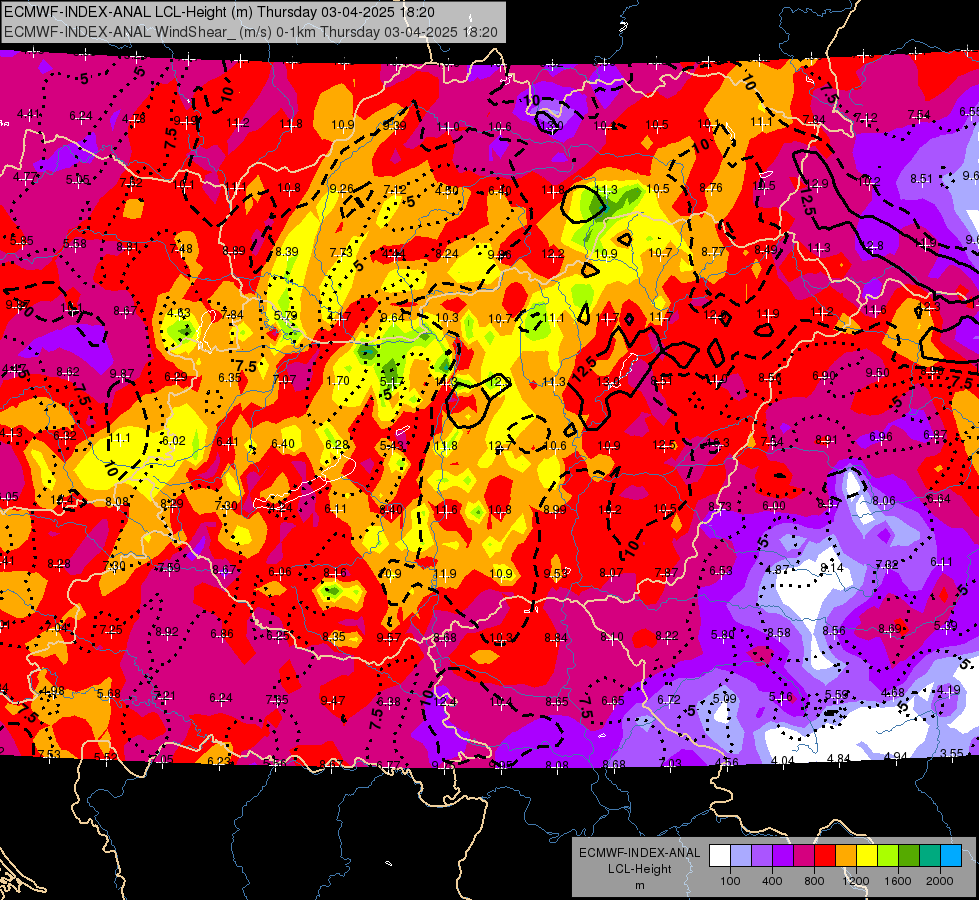Click the 1200 label on the legend scale
Image resolution: width=979 pixels, height=900 pixels.
[855, 881]
